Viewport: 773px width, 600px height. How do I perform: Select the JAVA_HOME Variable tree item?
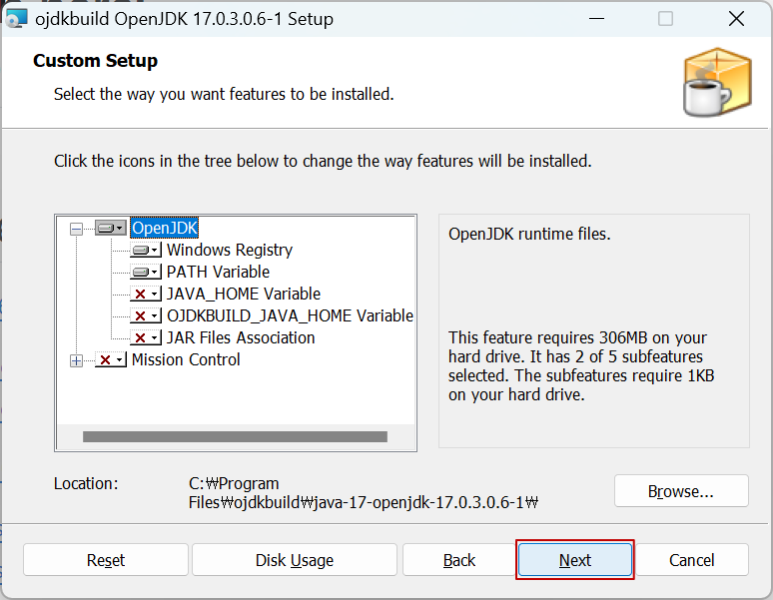244,294
